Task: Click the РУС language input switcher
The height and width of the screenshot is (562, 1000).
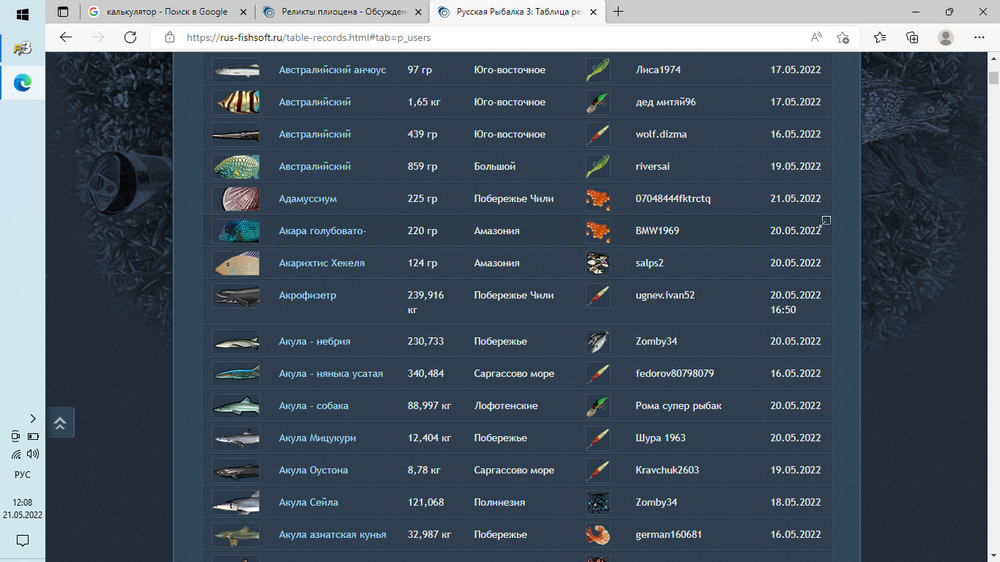Action: click(22, 475)
